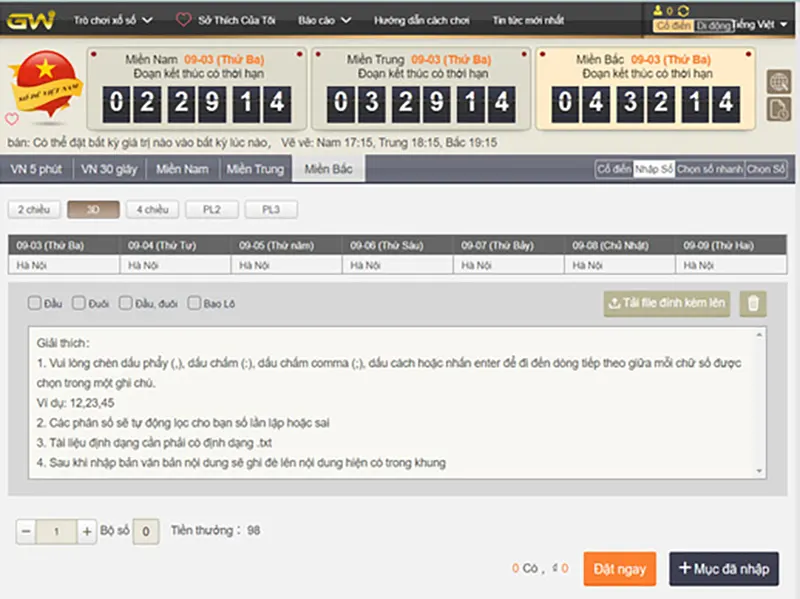Open the globe search results icon
The width and height of the screenshot is (800, 599).
(x=778, y=82)
